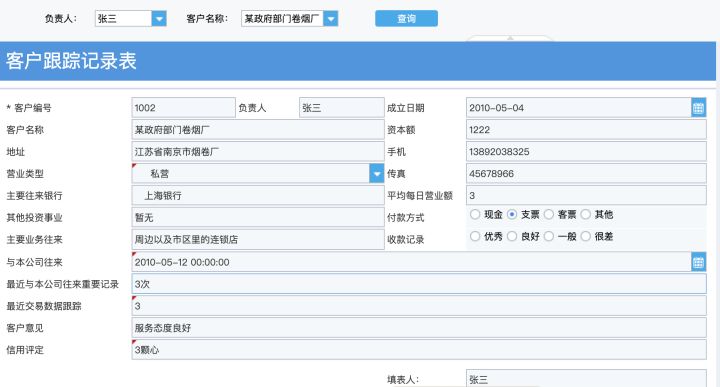Choose 一般 for 收款记录
Image resolution: width=720 pixels, height=387 pixels.
(x=549, y=236)
